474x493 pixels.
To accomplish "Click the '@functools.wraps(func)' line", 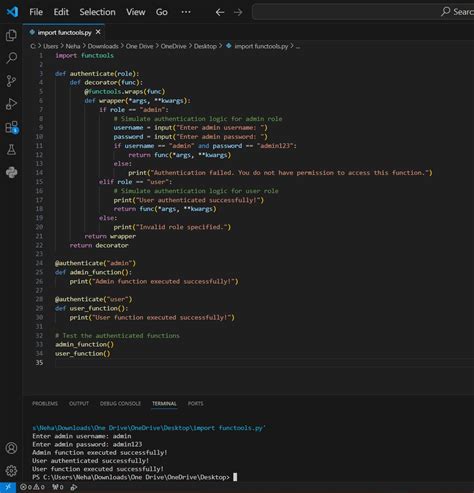I will pyautogui.click(x=125, y=91).
